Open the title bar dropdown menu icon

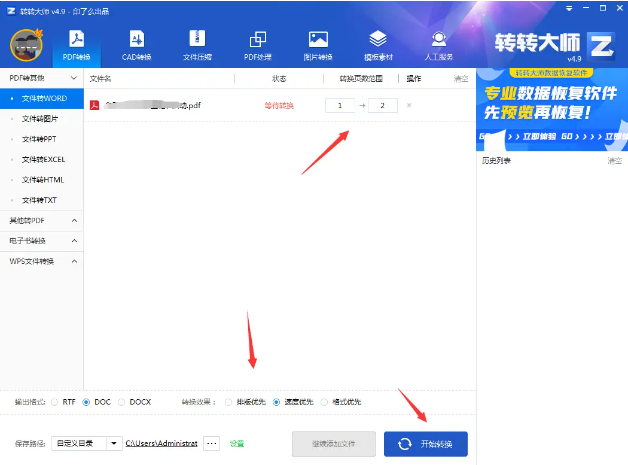569,8
